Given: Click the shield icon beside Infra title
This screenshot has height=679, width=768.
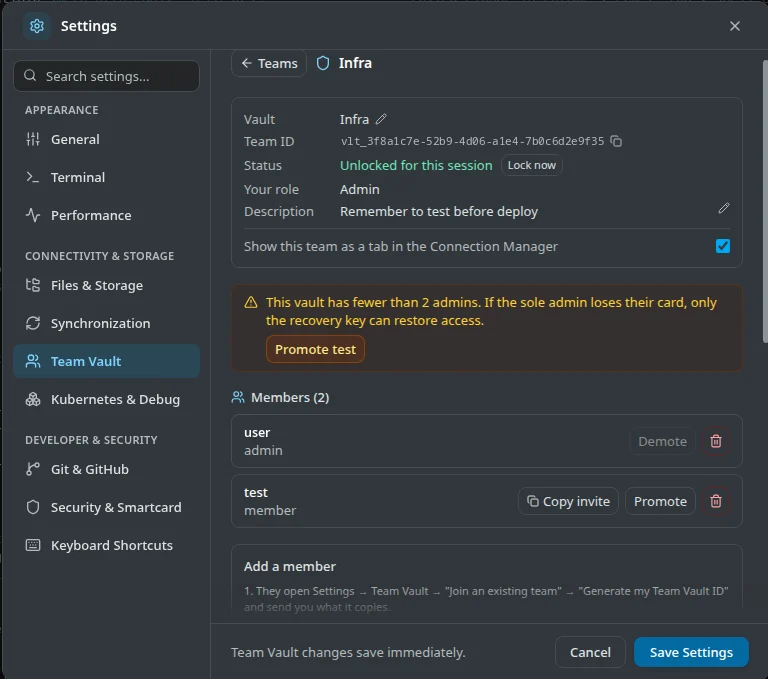Looking at the screenshot, I should coord(323,63).
